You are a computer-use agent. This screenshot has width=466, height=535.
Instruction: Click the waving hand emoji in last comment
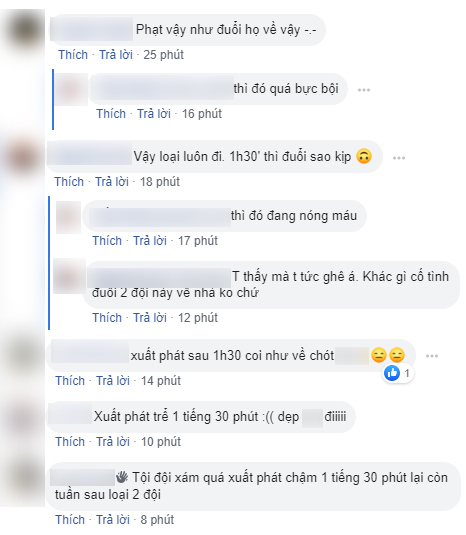(x=122, y=477)
